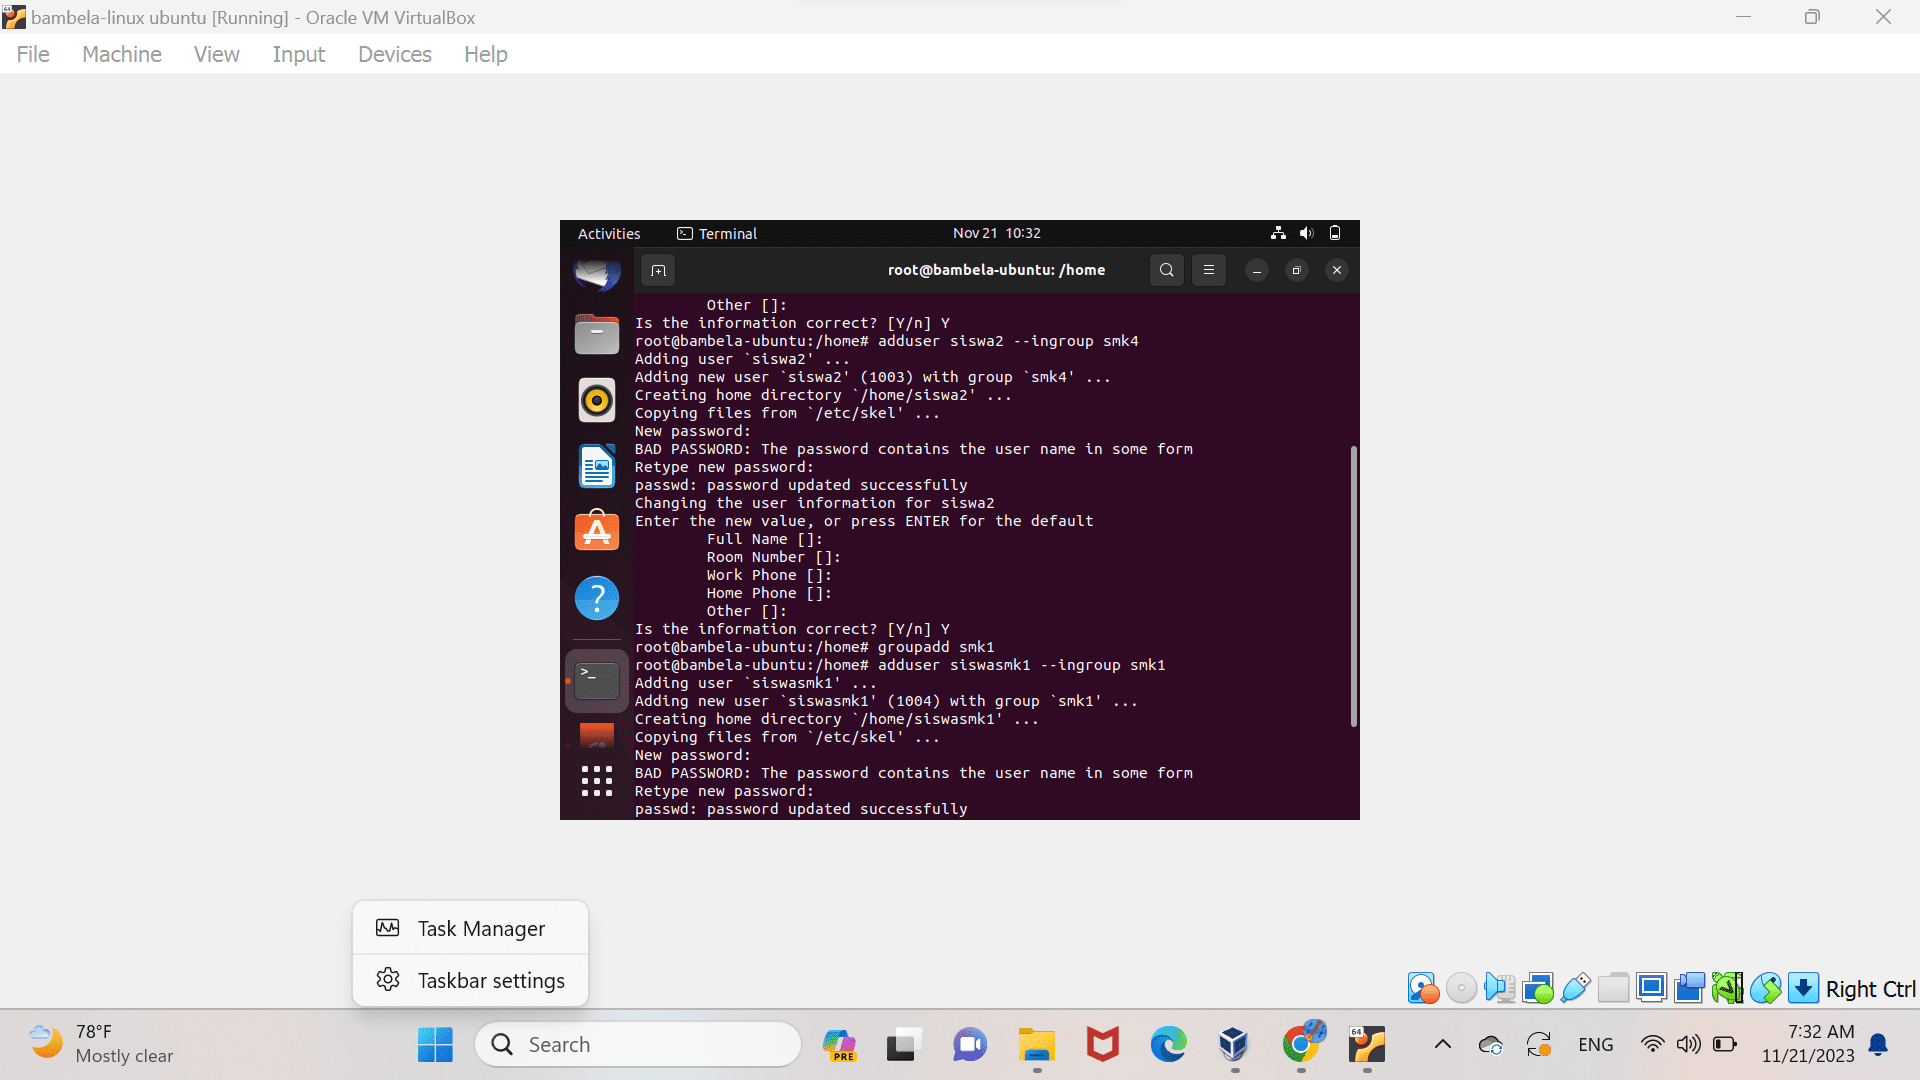Click the Terminal app menu in top bar
The image size is (1920, 1080).
pyautogui.click(x=717, y=233)
